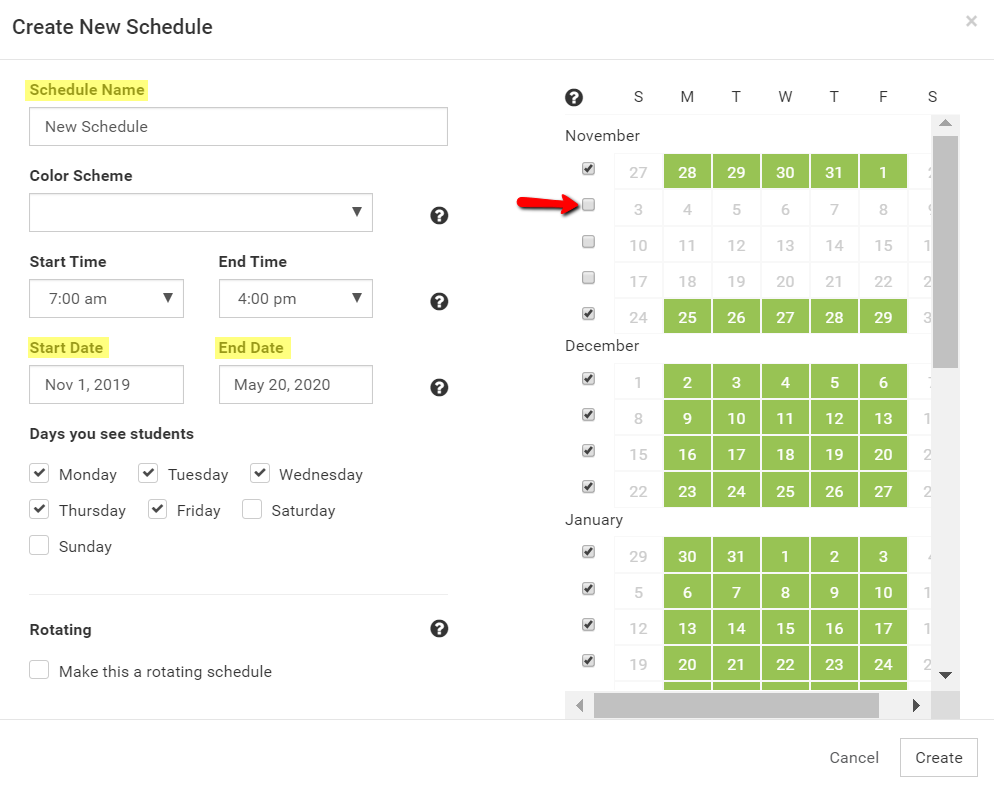Screen dimensions: 994x793
Task: Click the Start Date field
Action: [x=106, y=384]
